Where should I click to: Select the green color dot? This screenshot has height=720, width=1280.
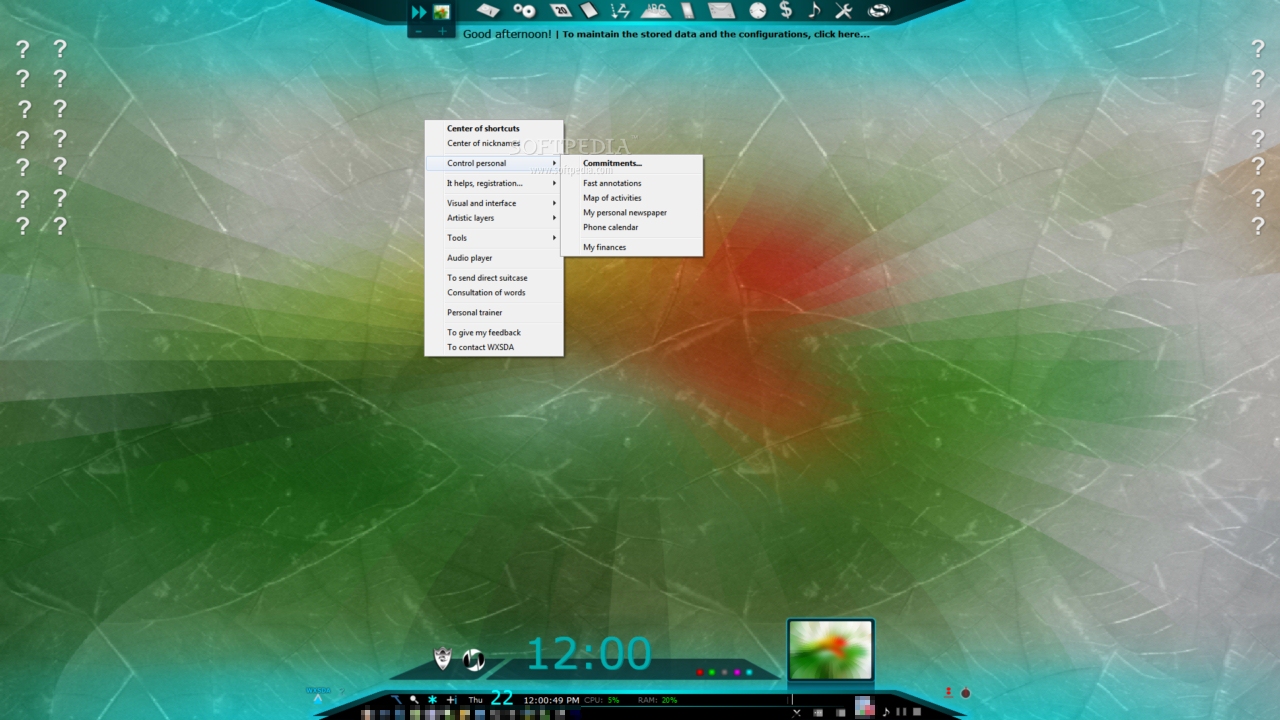coord(712,672)
